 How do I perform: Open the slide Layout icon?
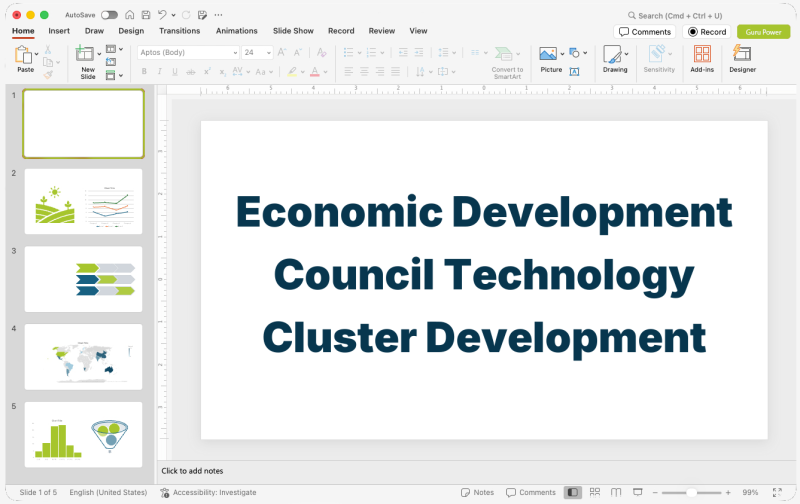[x=111, y=49]
